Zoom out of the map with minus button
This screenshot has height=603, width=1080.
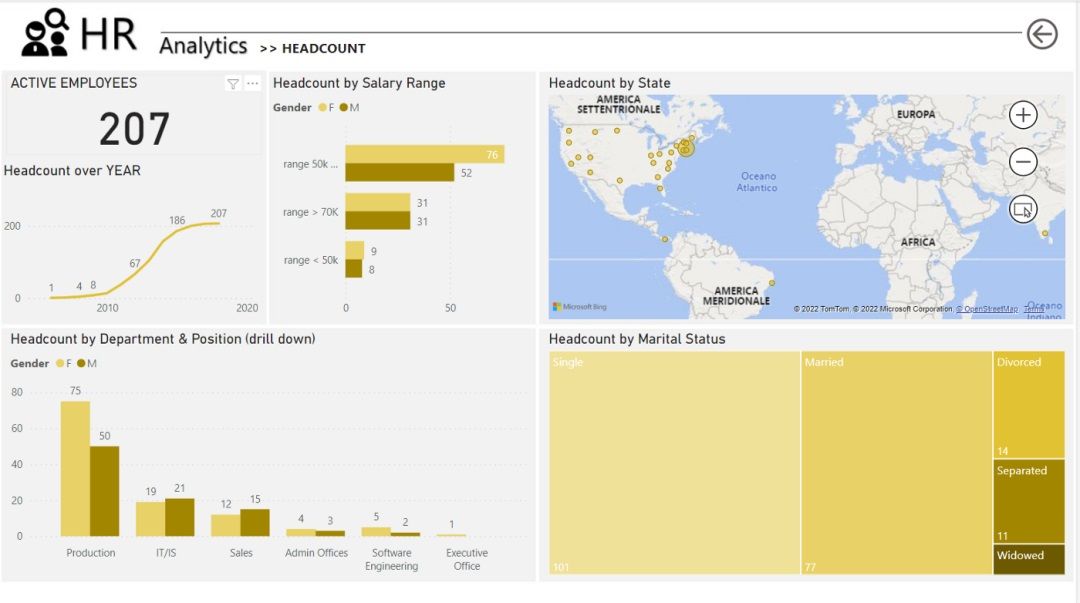(1023, 162)
